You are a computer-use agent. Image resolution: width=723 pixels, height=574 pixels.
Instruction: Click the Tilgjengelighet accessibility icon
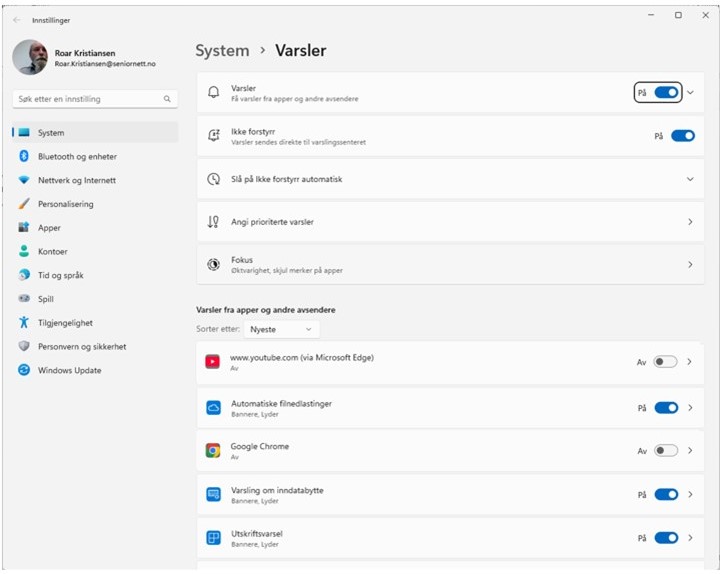click(24, 322)
